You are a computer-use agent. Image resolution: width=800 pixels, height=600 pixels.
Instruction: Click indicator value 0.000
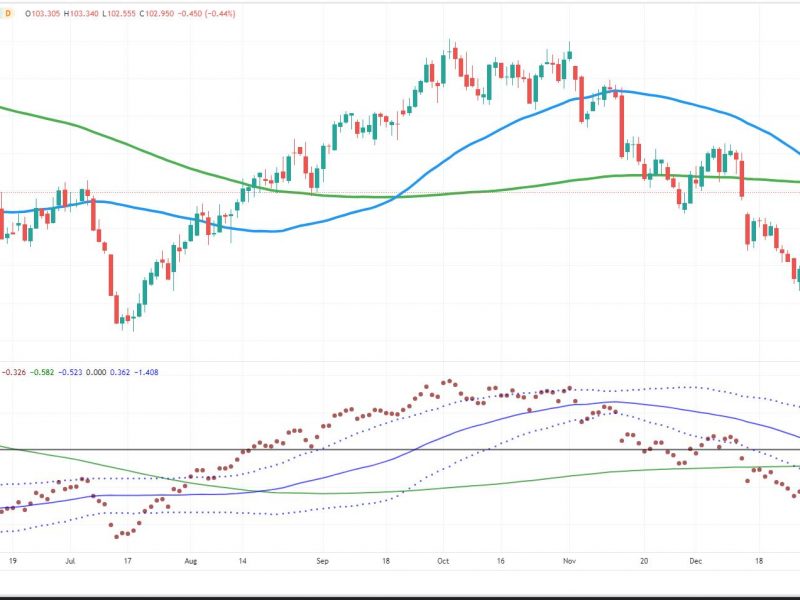pos(96,372)
